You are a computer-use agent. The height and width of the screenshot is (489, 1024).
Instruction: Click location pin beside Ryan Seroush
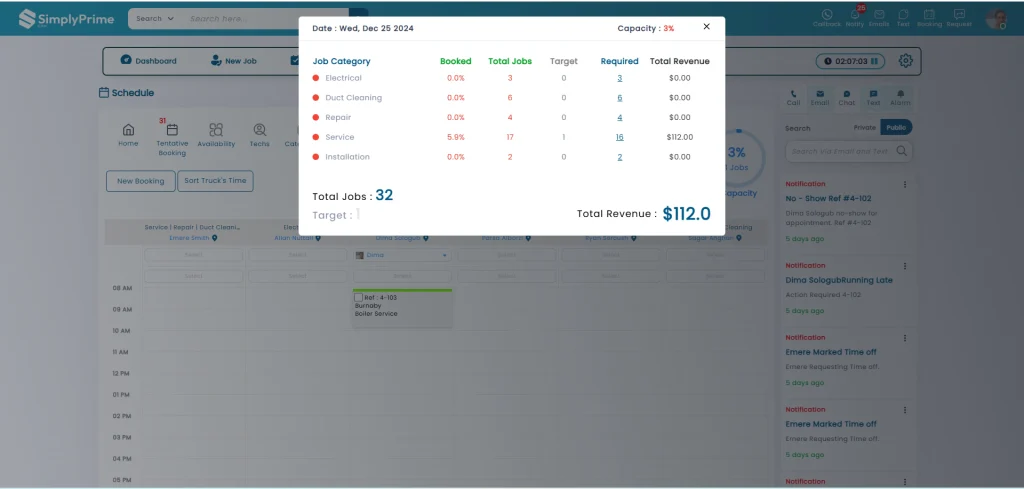(633, 238)
